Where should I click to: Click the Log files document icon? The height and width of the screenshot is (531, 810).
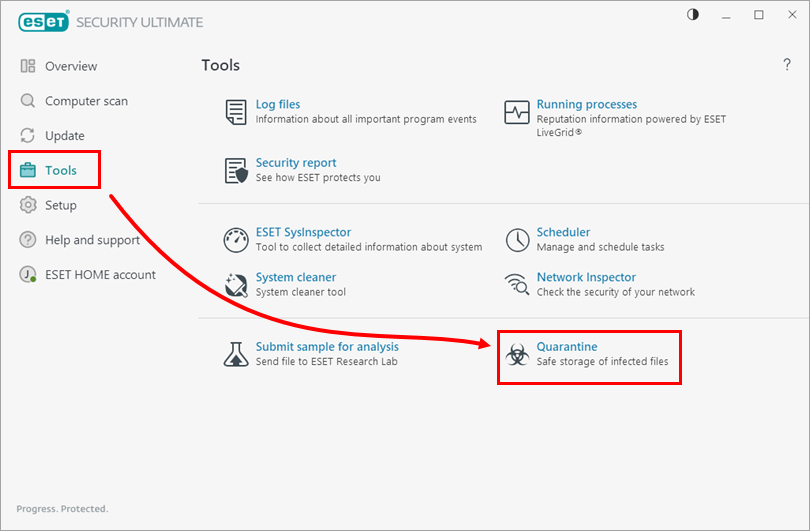(x=236, y=111)
